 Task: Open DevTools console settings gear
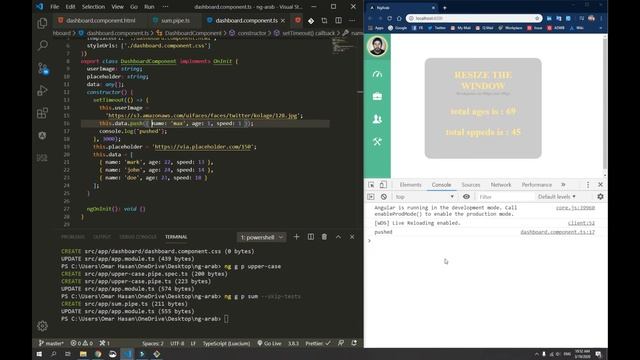click(x=600, y=197)
